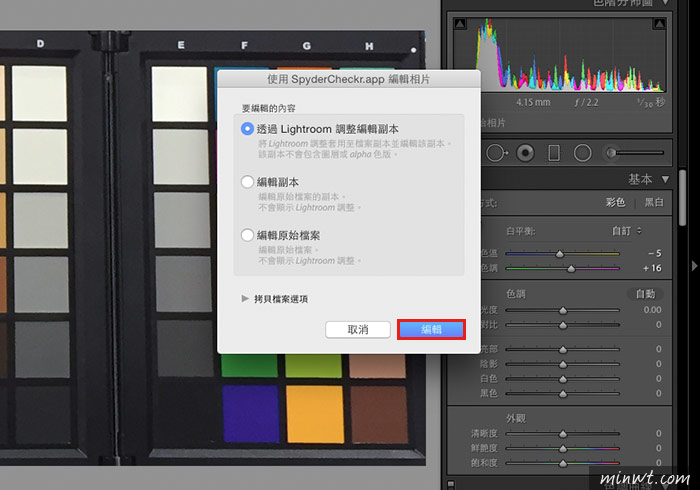Click the focal length reading 4.15 mm
The width and height of the screenshot is (700, 490).
coord(533,102)
